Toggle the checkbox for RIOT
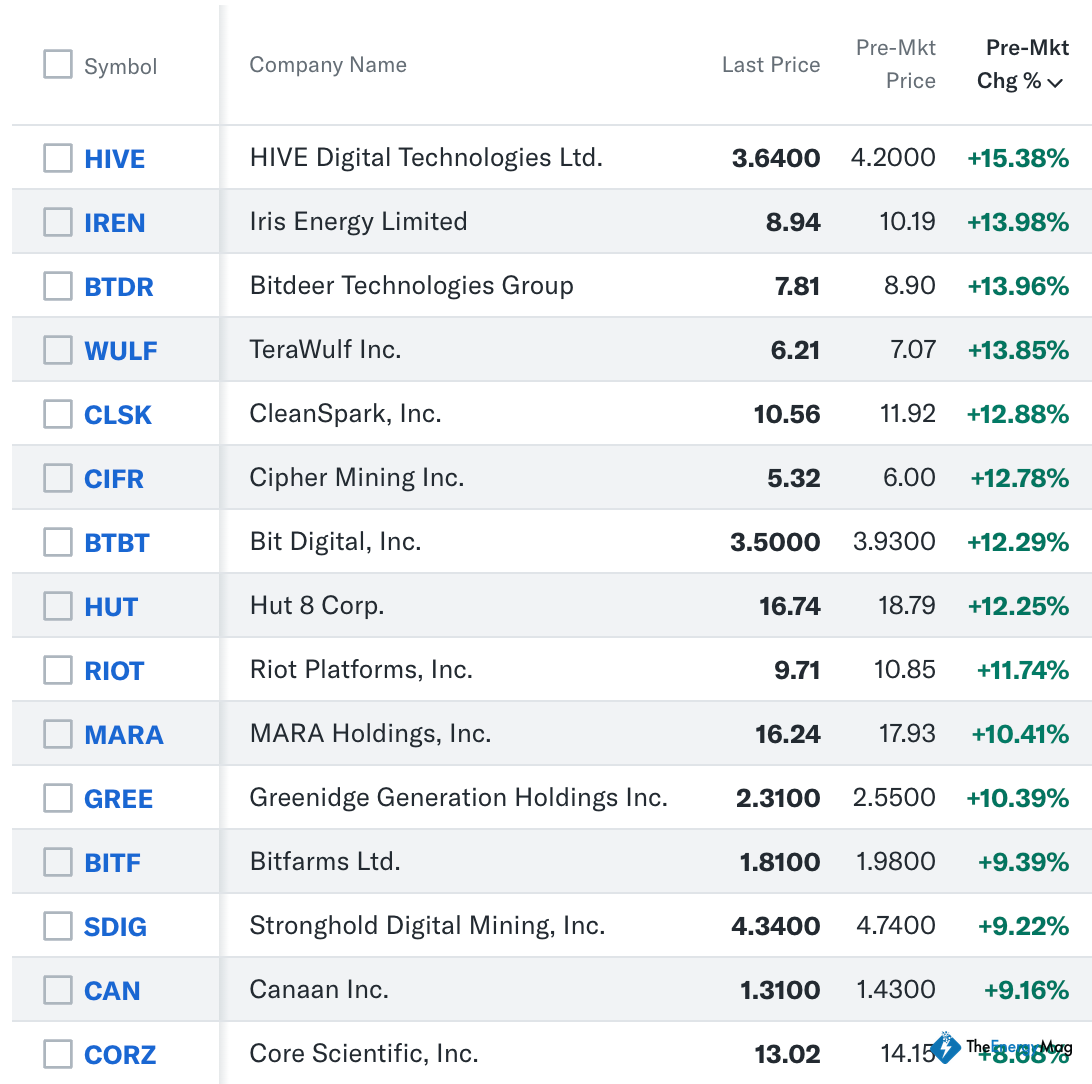The width and height of the screenshot is (1092, 1084). [58, 670]
